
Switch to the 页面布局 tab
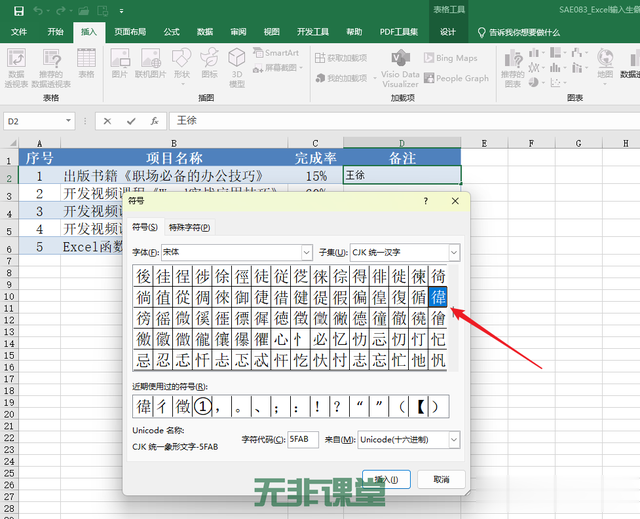(x=130, y=32)
